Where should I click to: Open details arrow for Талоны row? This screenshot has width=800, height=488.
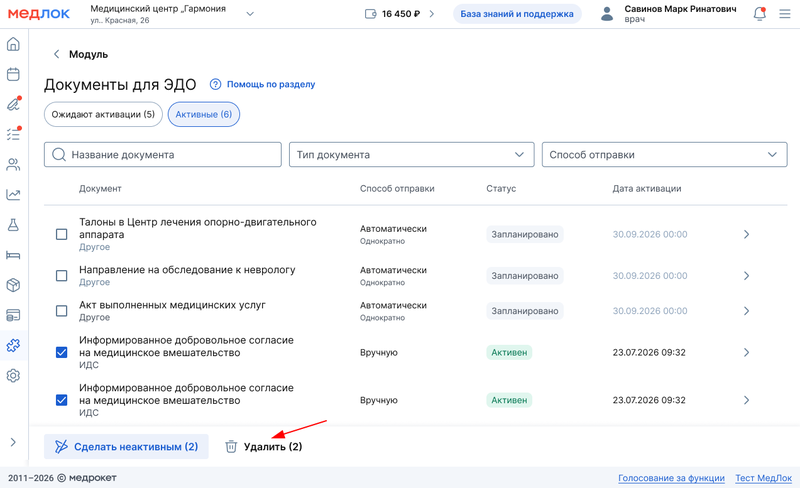pyautogui.click(x=746, y=234)
